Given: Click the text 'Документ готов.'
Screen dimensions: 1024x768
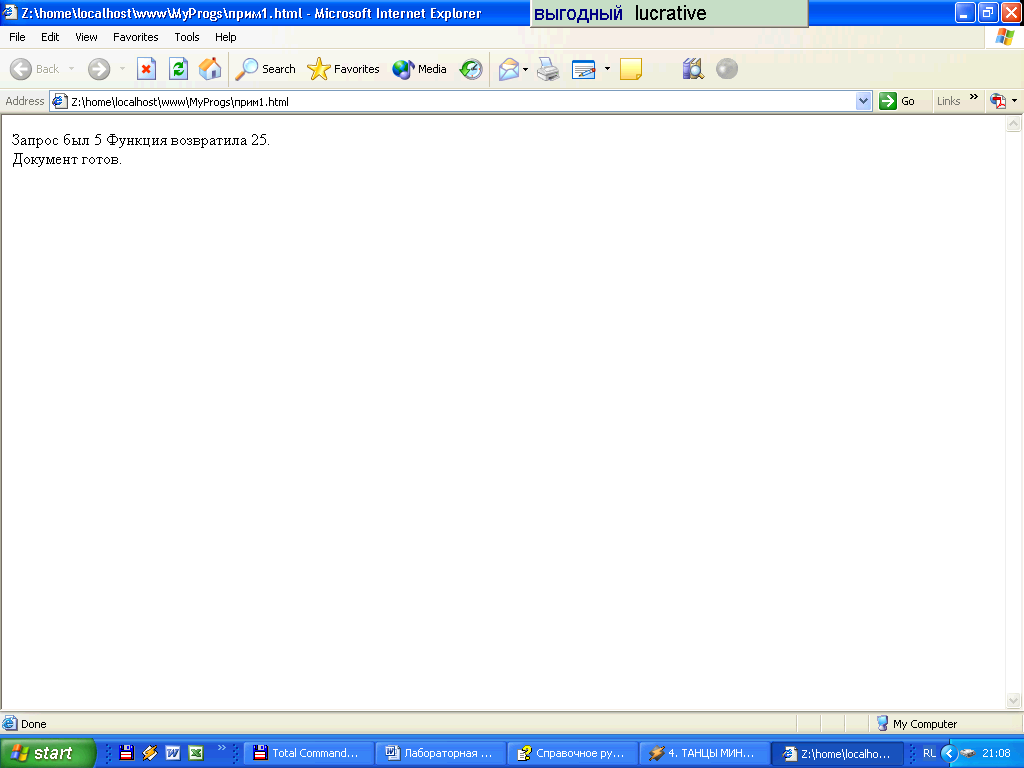Looking at the screenshot, I should point(67,159).
